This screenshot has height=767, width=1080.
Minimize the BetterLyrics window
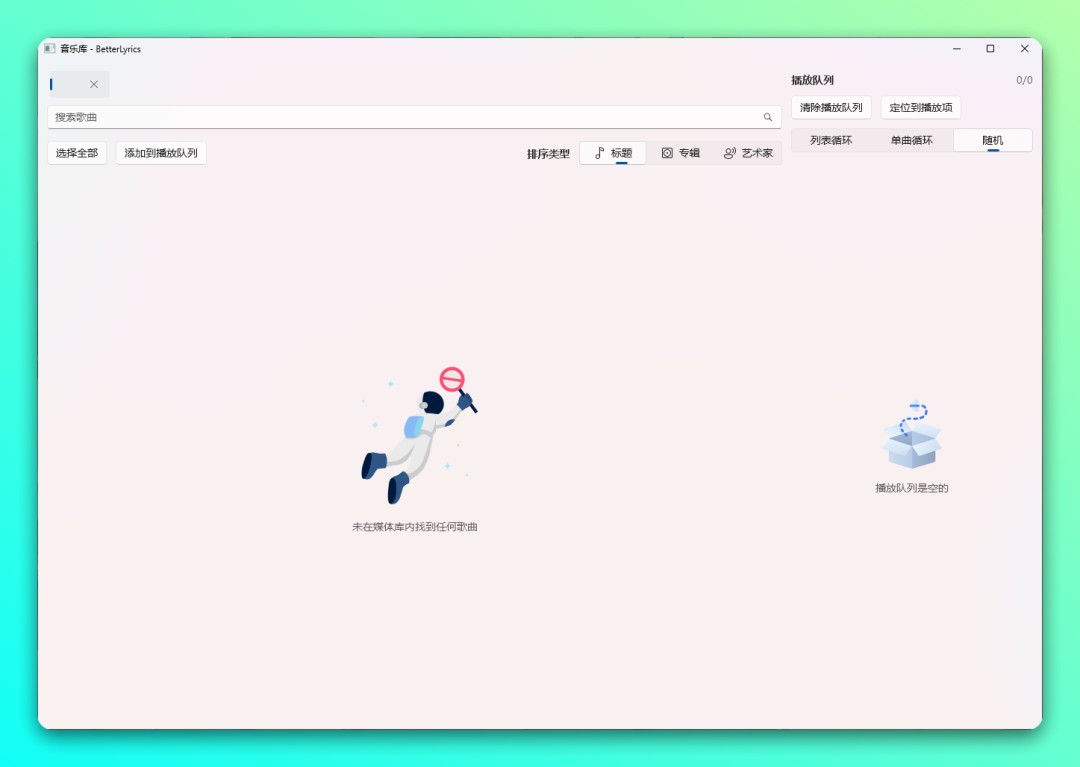click(x=957, y=48)
